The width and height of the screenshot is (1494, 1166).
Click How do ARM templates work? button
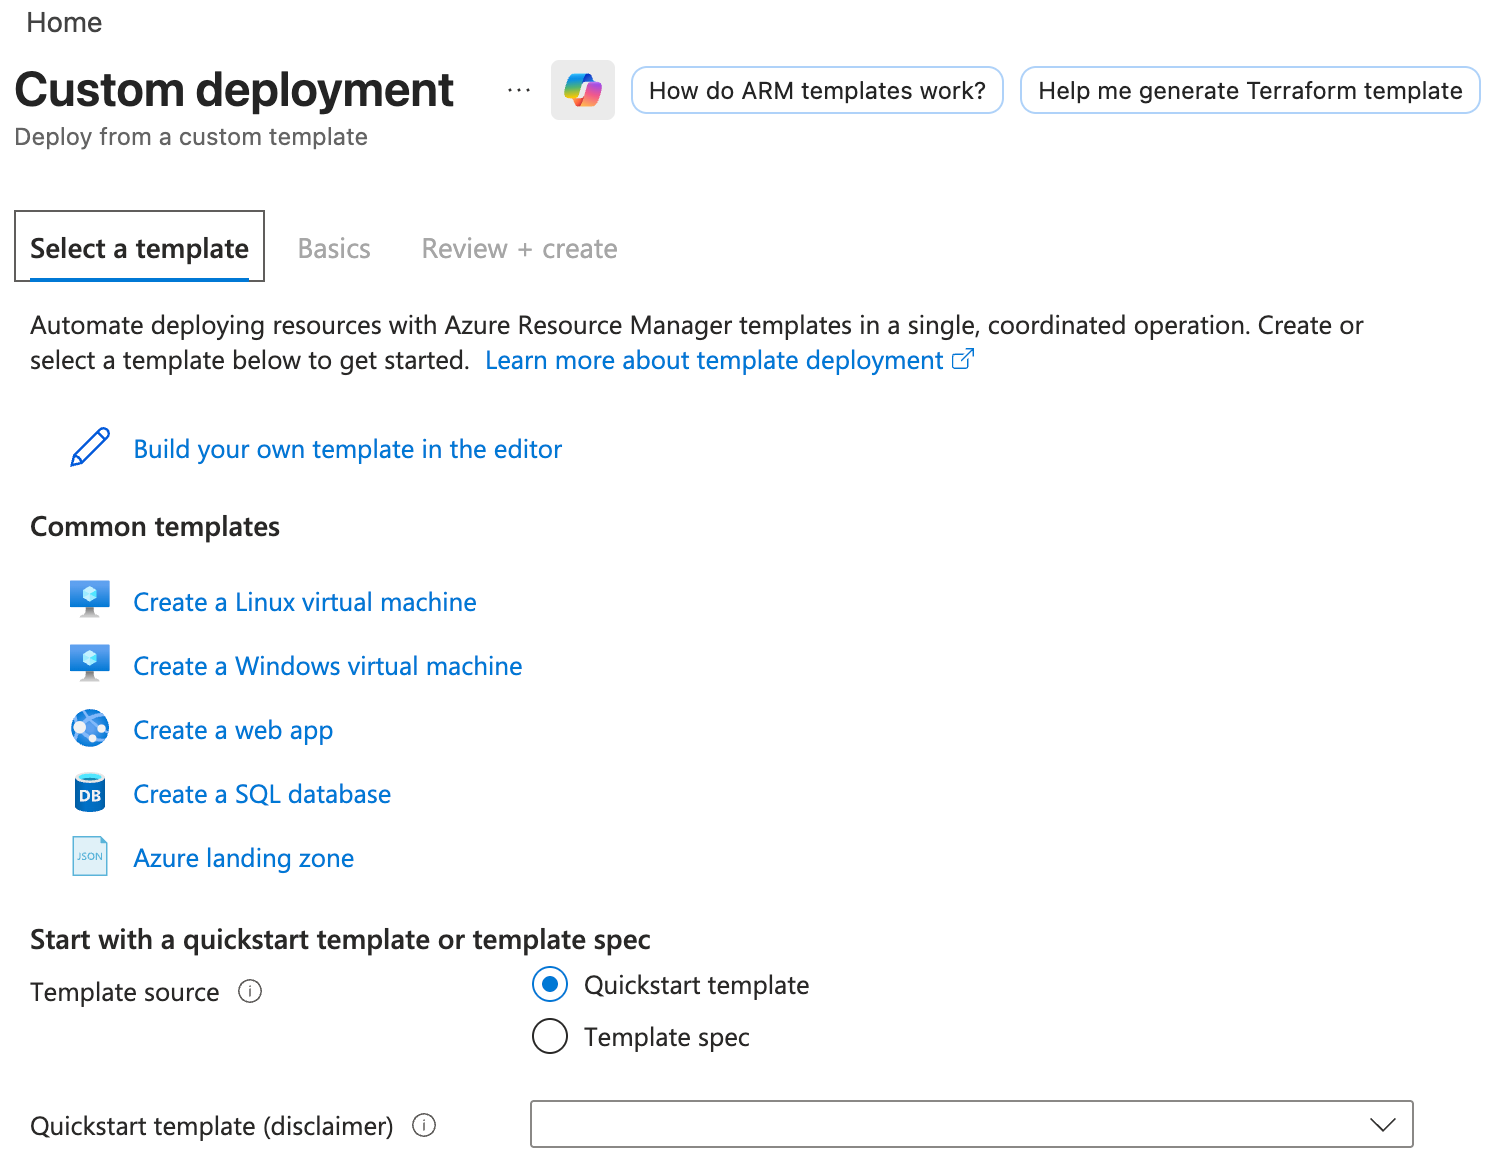point(817,91)
